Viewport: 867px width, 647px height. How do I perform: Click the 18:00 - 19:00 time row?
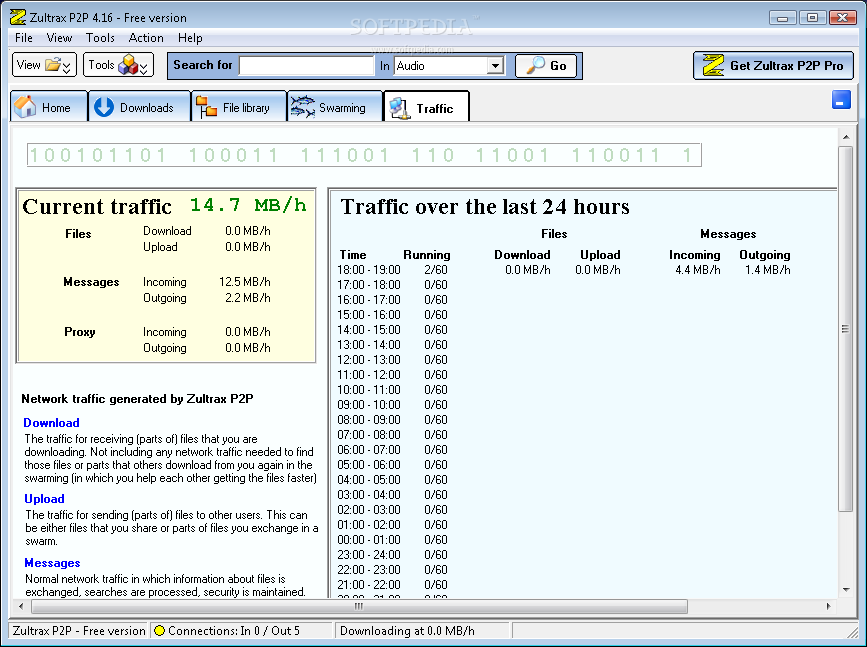[369, 270]
